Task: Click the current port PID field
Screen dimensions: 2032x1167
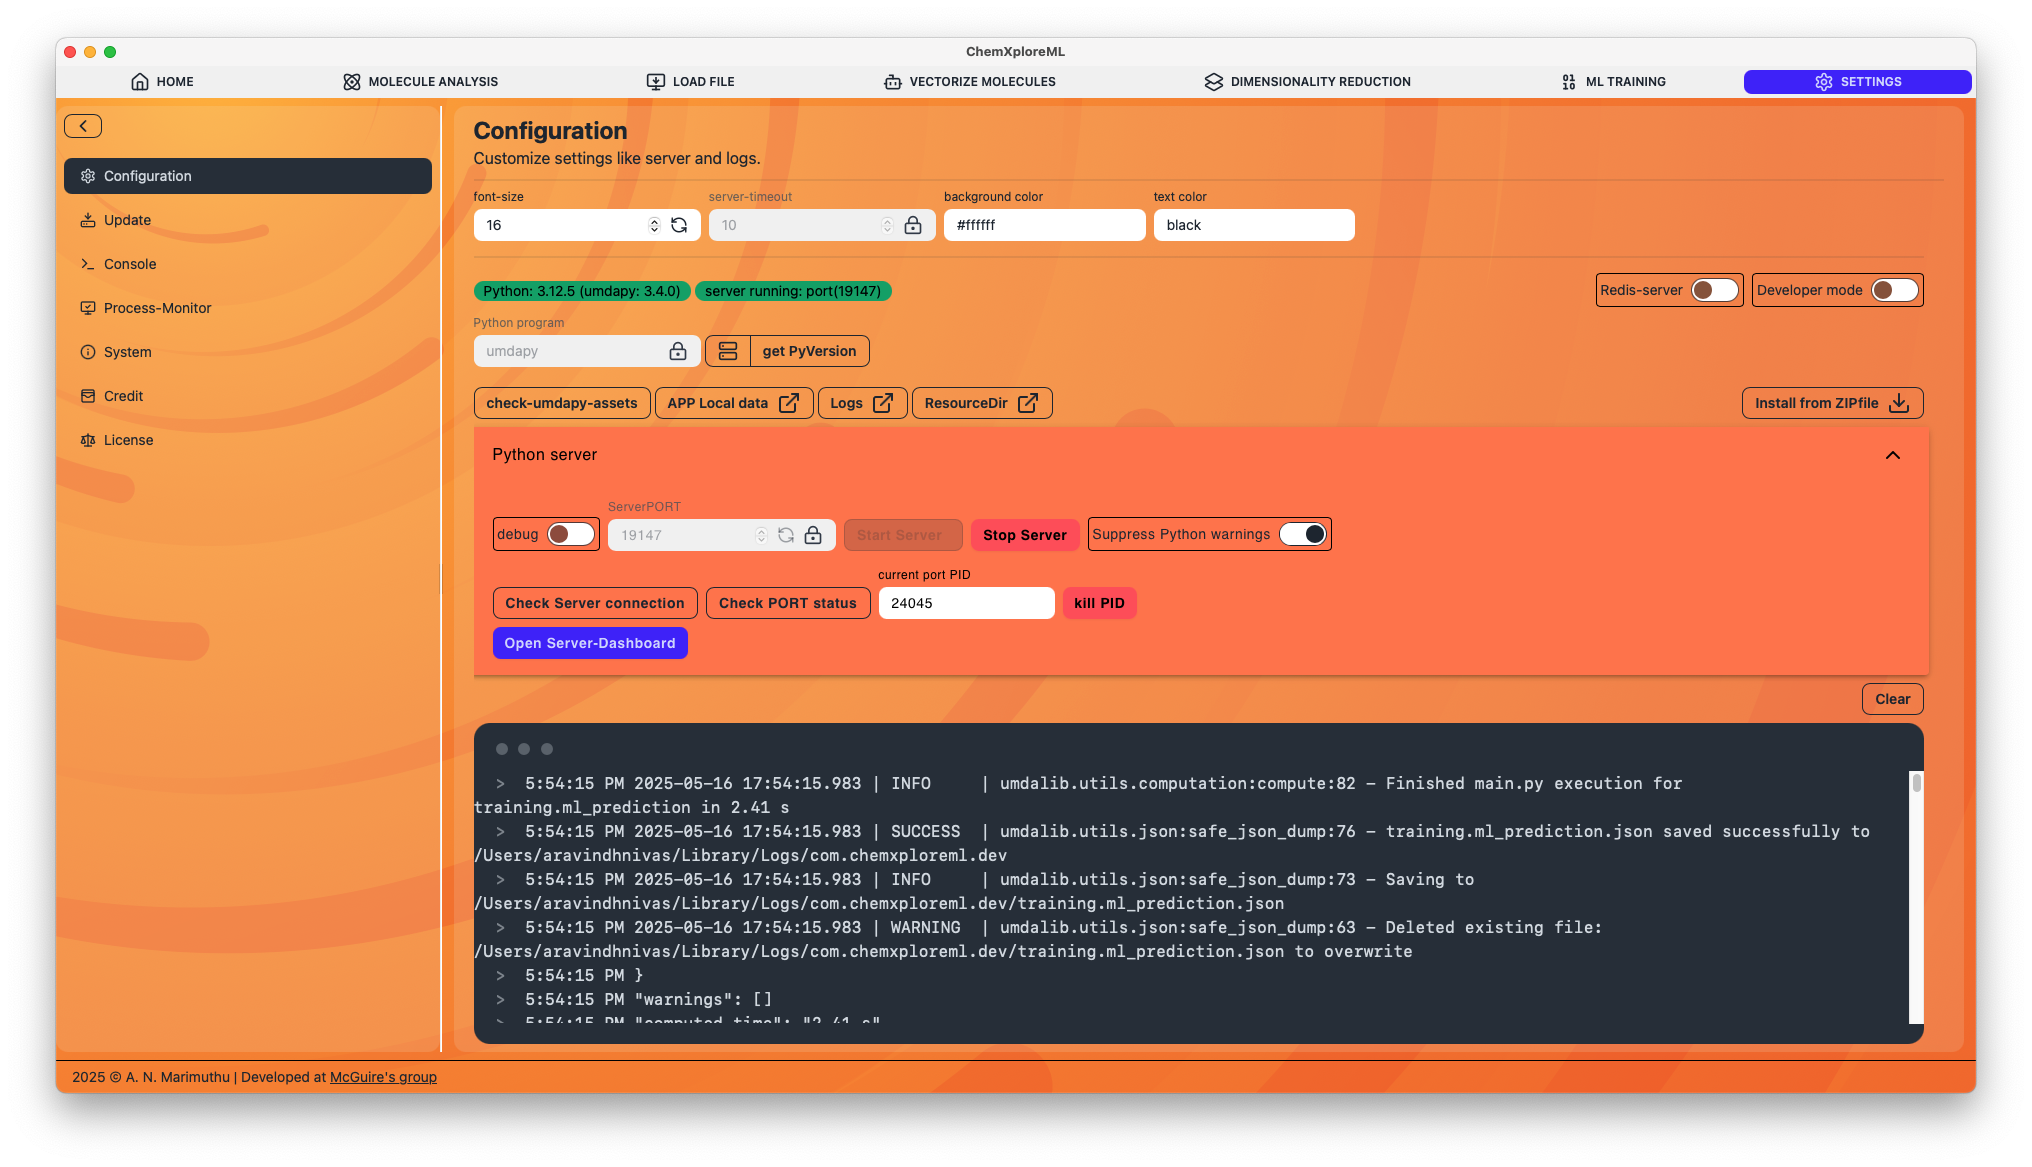Action: tap(966, 603)
